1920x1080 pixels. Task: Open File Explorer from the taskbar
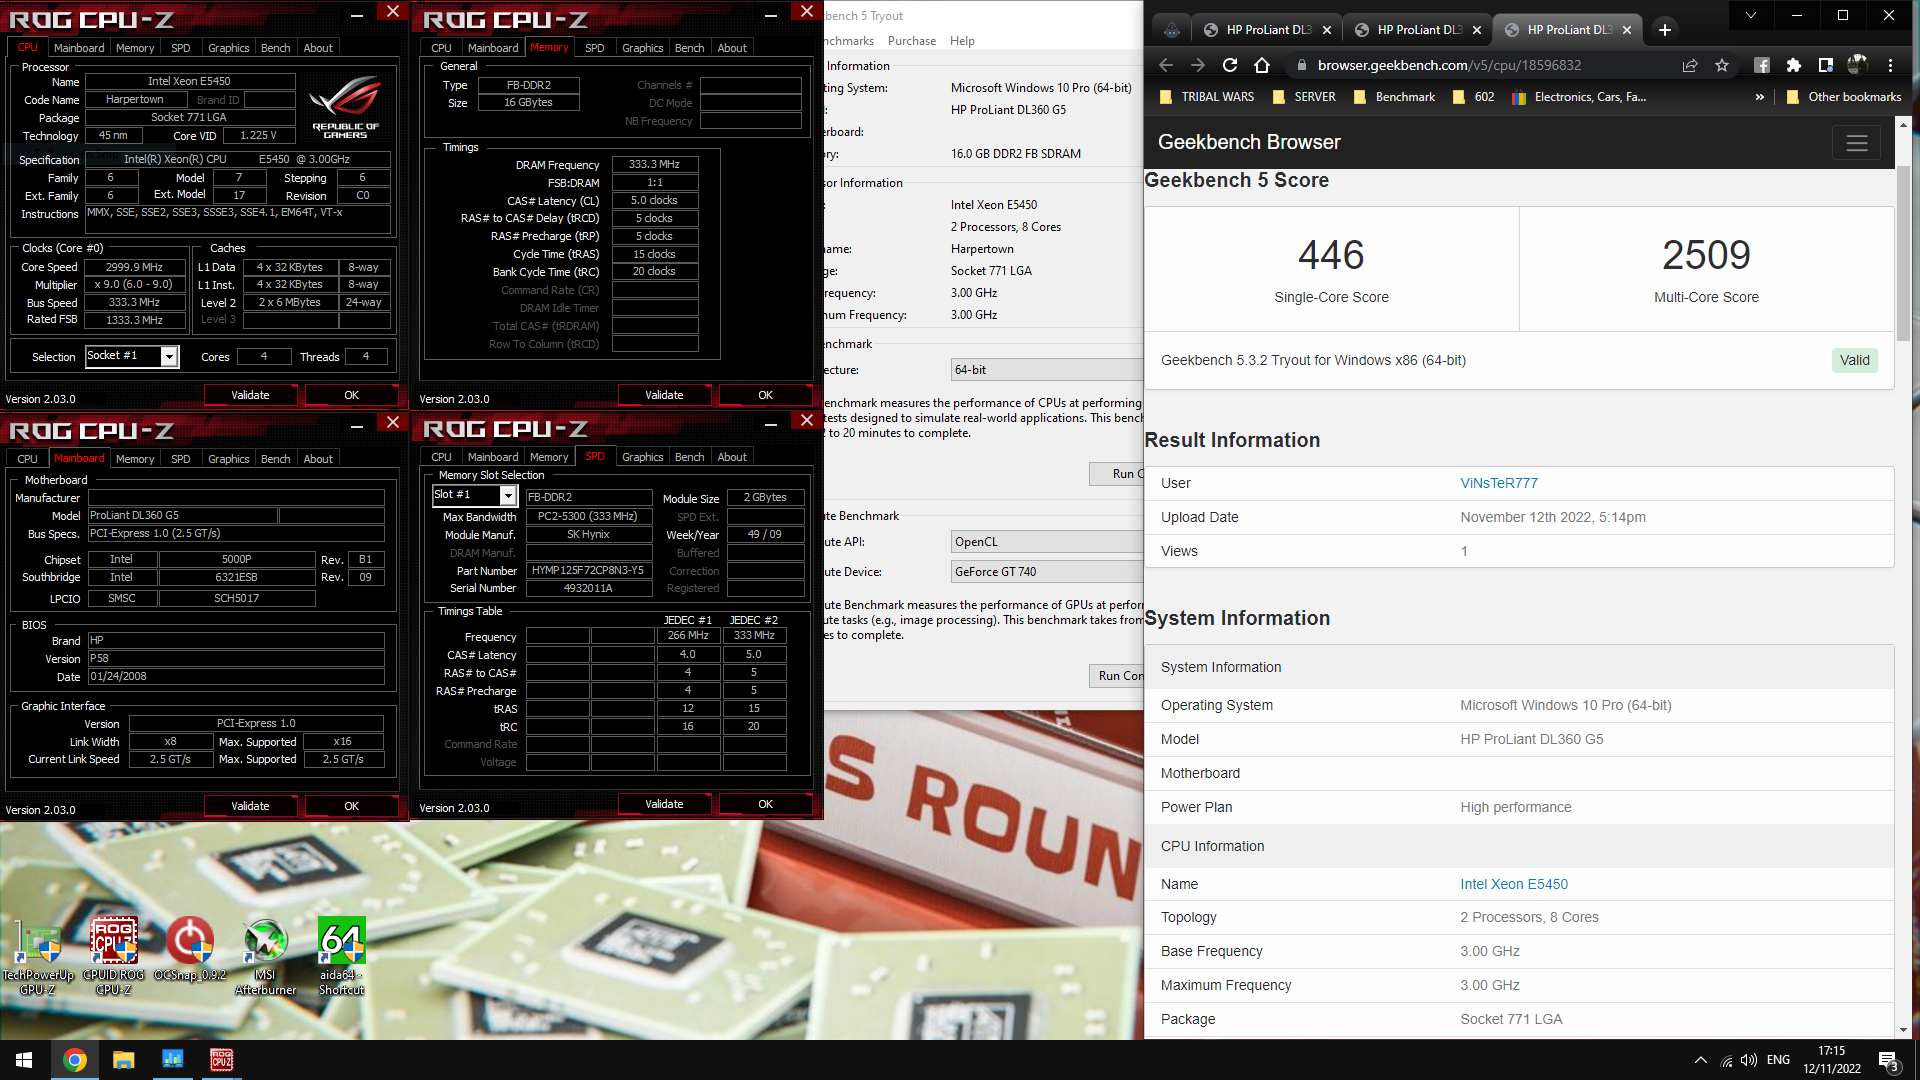[x=123, y=1060]
